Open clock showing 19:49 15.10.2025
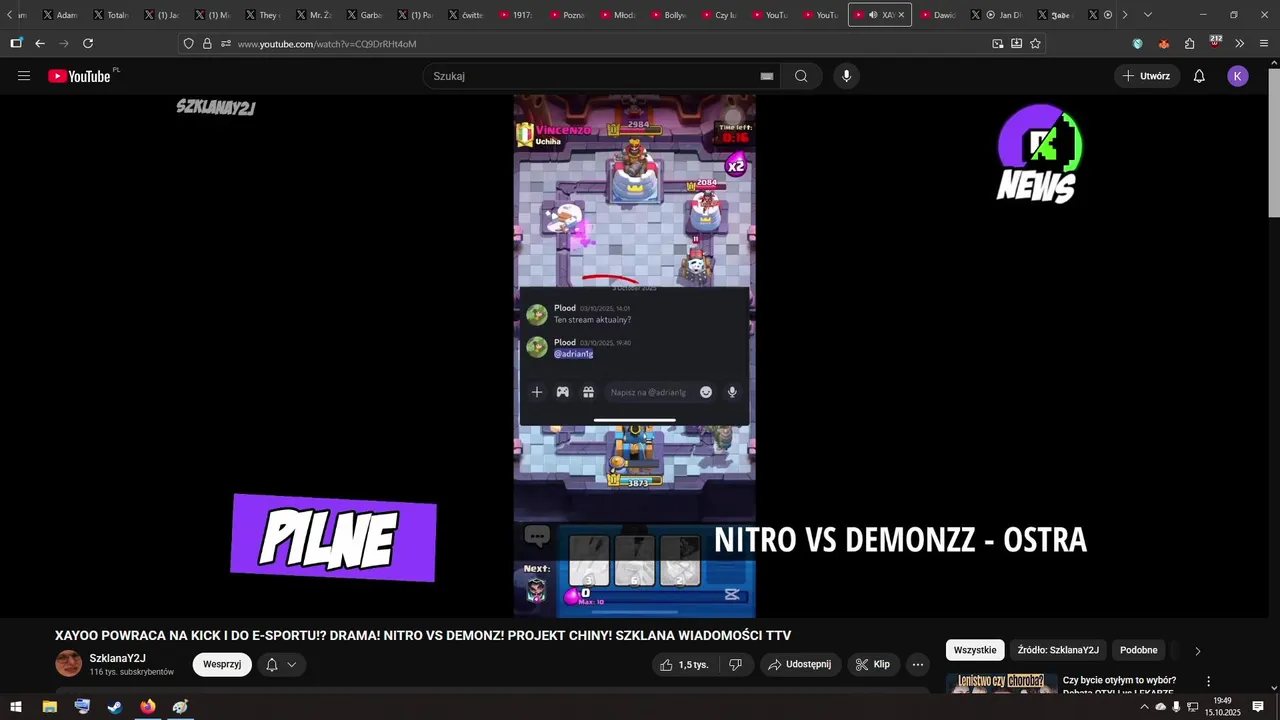Viewport: 1280px width, 720px height. tap(1222, 707)
